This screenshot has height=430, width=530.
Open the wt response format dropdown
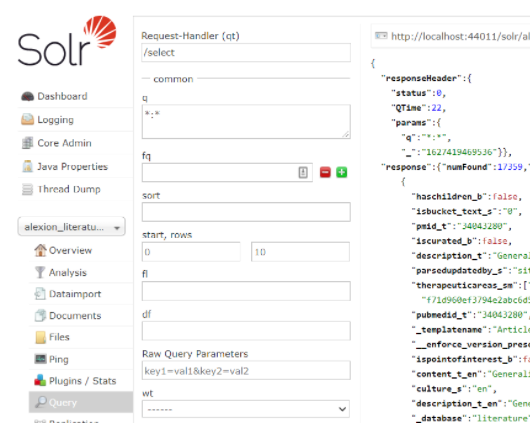(246, 409)
